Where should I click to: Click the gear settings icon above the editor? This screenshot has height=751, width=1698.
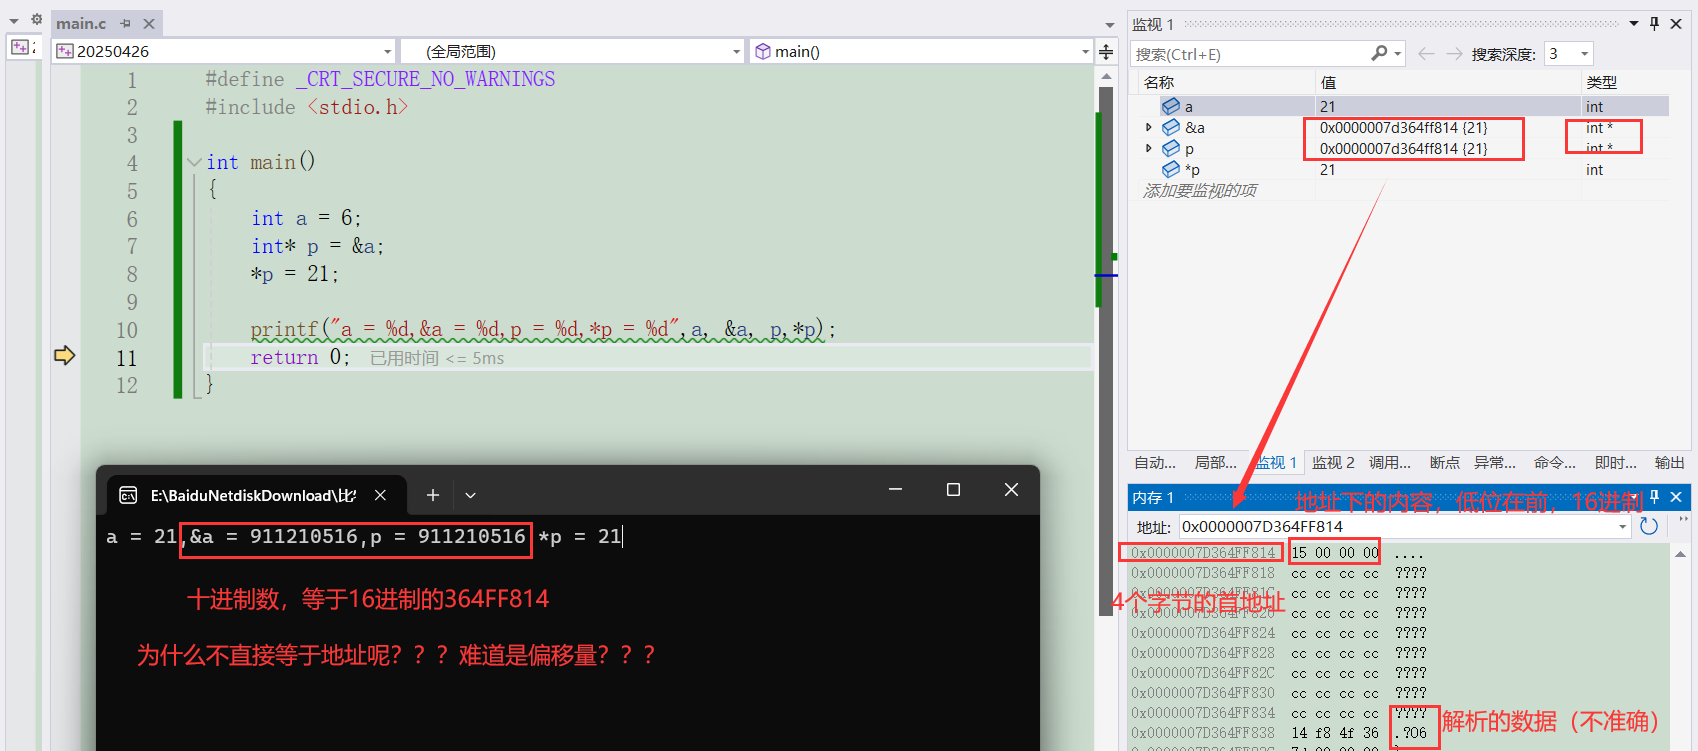(x=37, y=19)
